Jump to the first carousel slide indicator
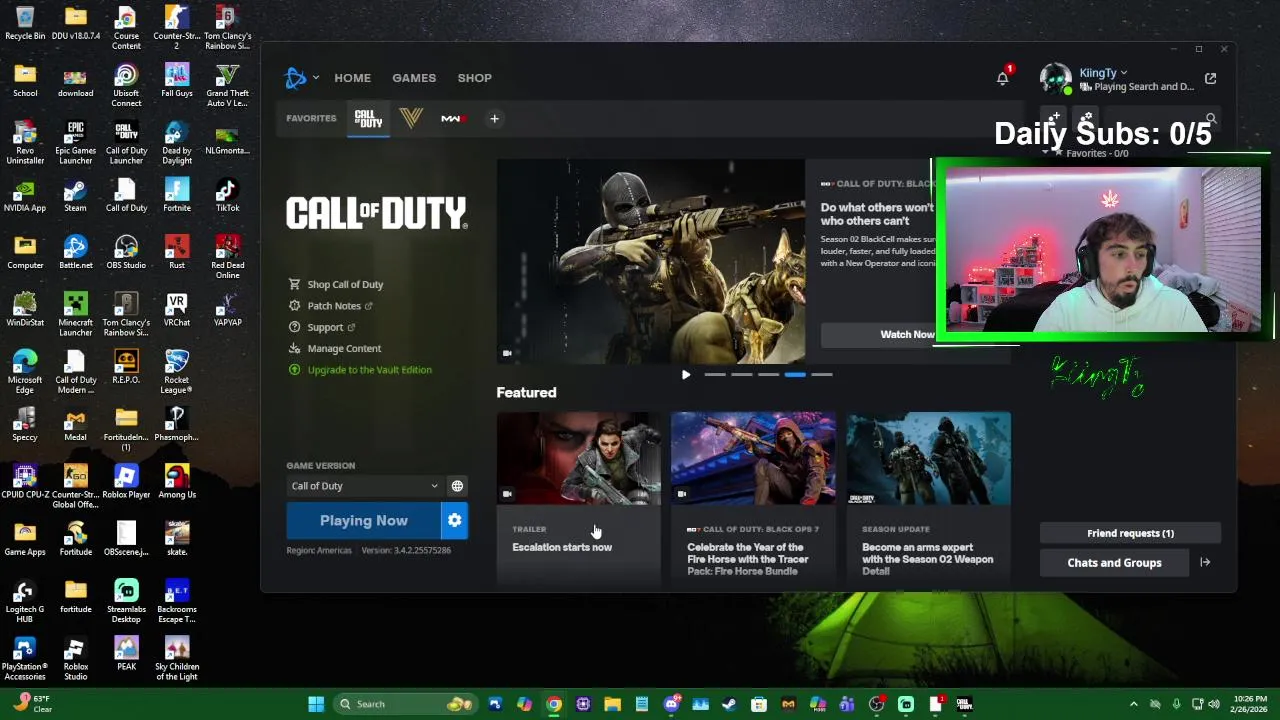The width and height of the screenshot is (1280, 720). coord(715,375)
